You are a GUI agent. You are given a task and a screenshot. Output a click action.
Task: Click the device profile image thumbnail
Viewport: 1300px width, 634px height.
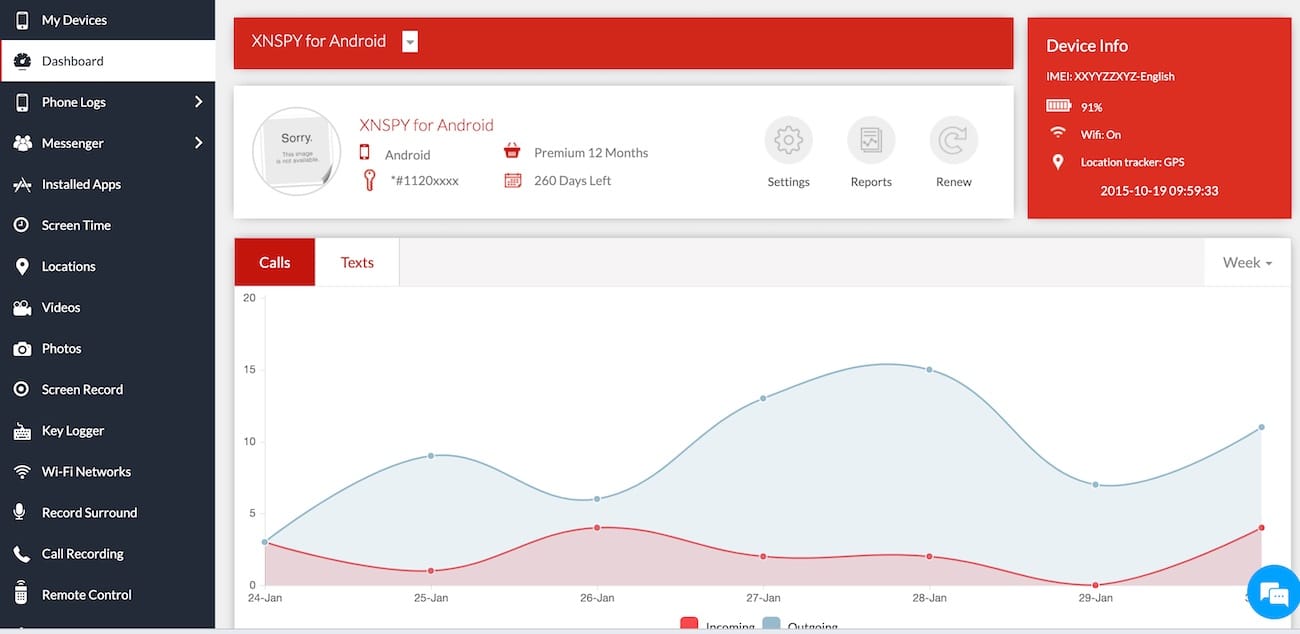[296, 152]
